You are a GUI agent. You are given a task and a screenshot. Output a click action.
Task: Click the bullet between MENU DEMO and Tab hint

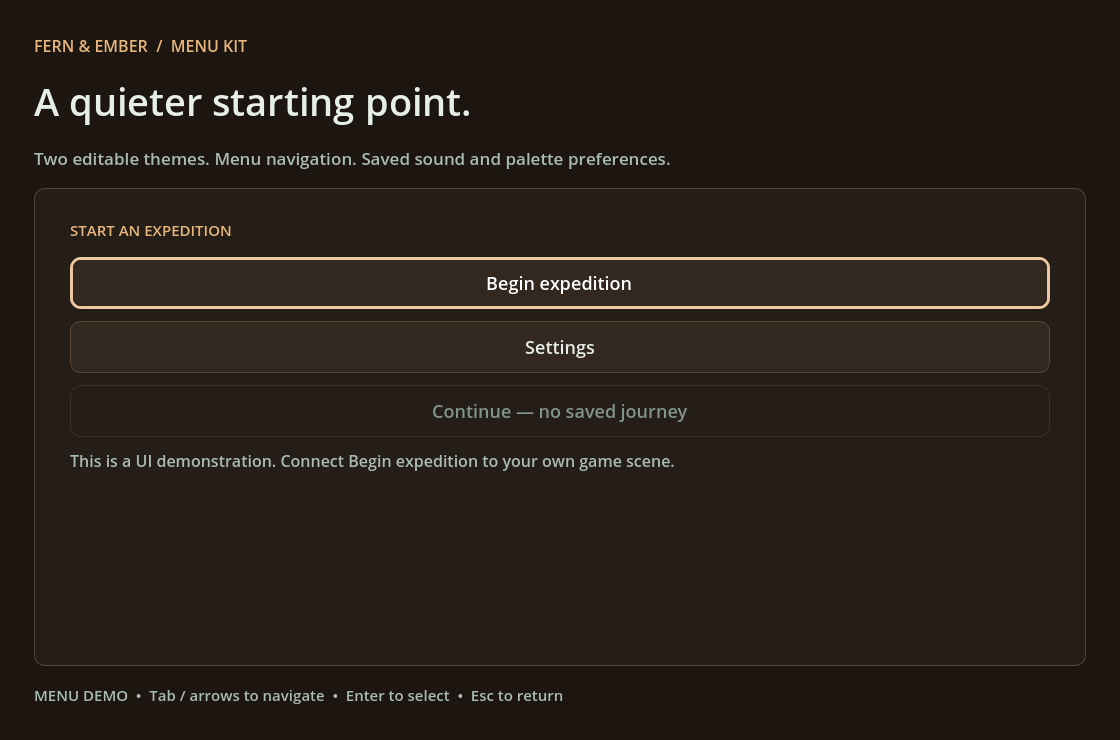(139, 696)
